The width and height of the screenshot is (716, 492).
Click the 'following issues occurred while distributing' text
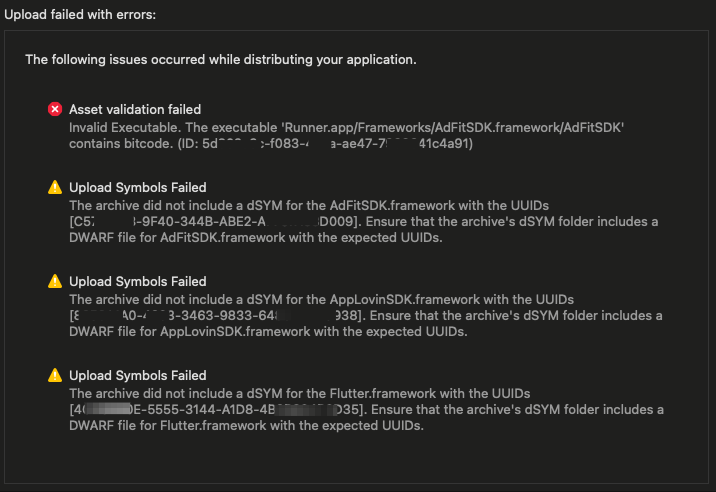tap(220, 59)
